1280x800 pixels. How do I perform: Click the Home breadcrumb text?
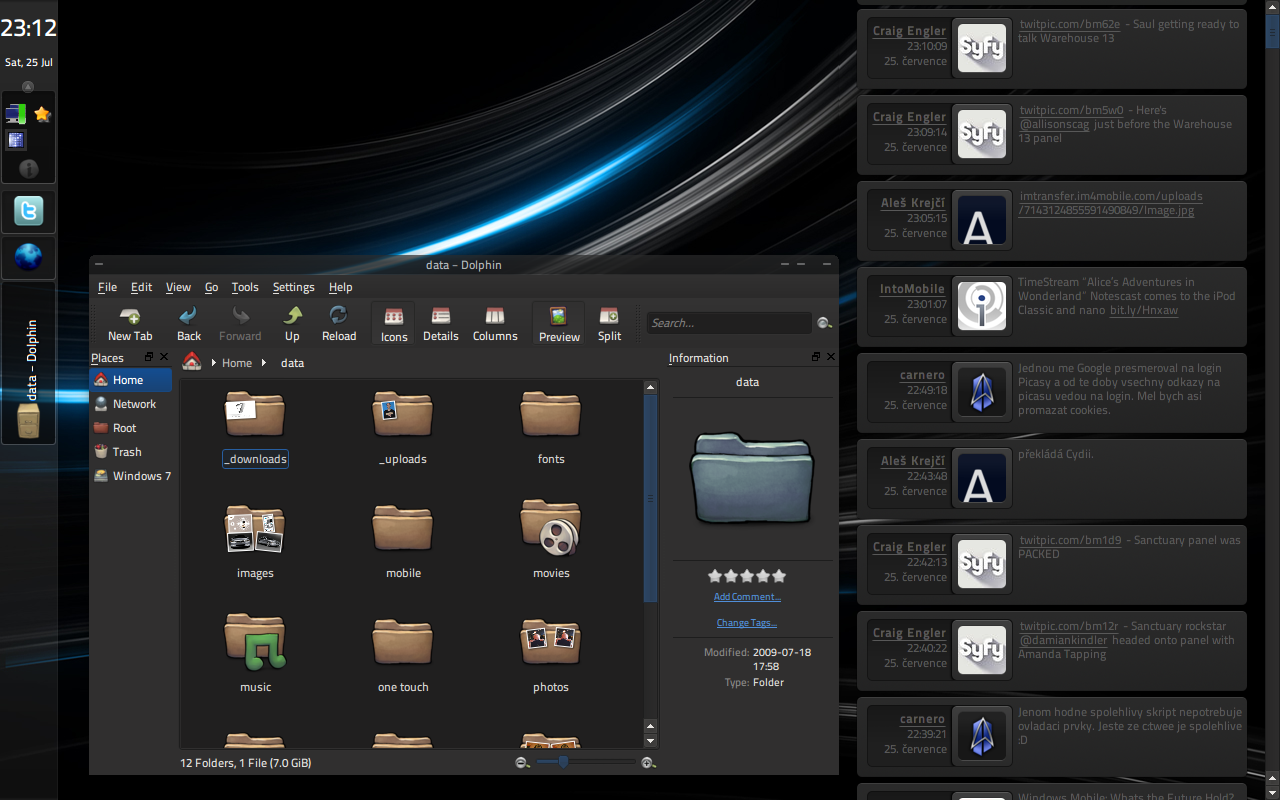click(237, 363)
